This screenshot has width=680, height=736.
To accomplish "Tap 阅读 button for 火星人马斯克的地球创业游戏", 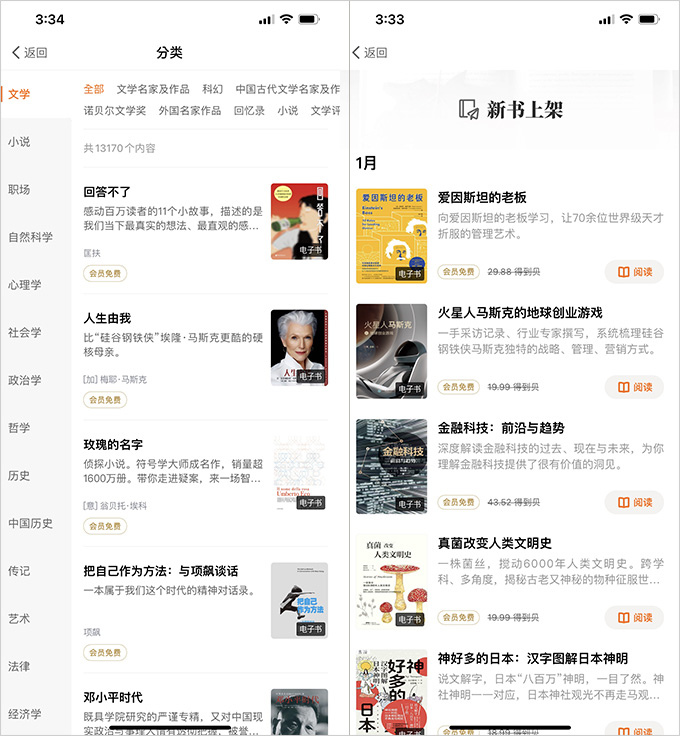I will (x=634, y=387).
